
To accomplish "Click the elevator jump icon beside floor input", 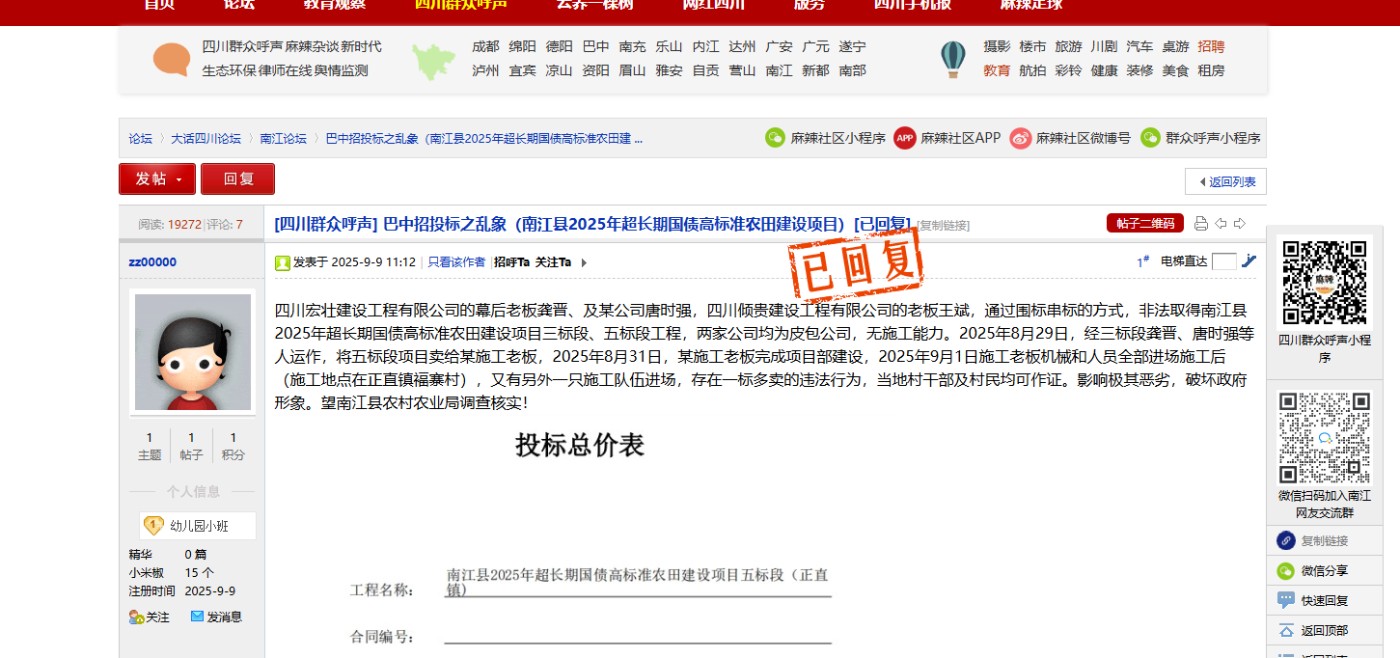I will point(1249,261).
